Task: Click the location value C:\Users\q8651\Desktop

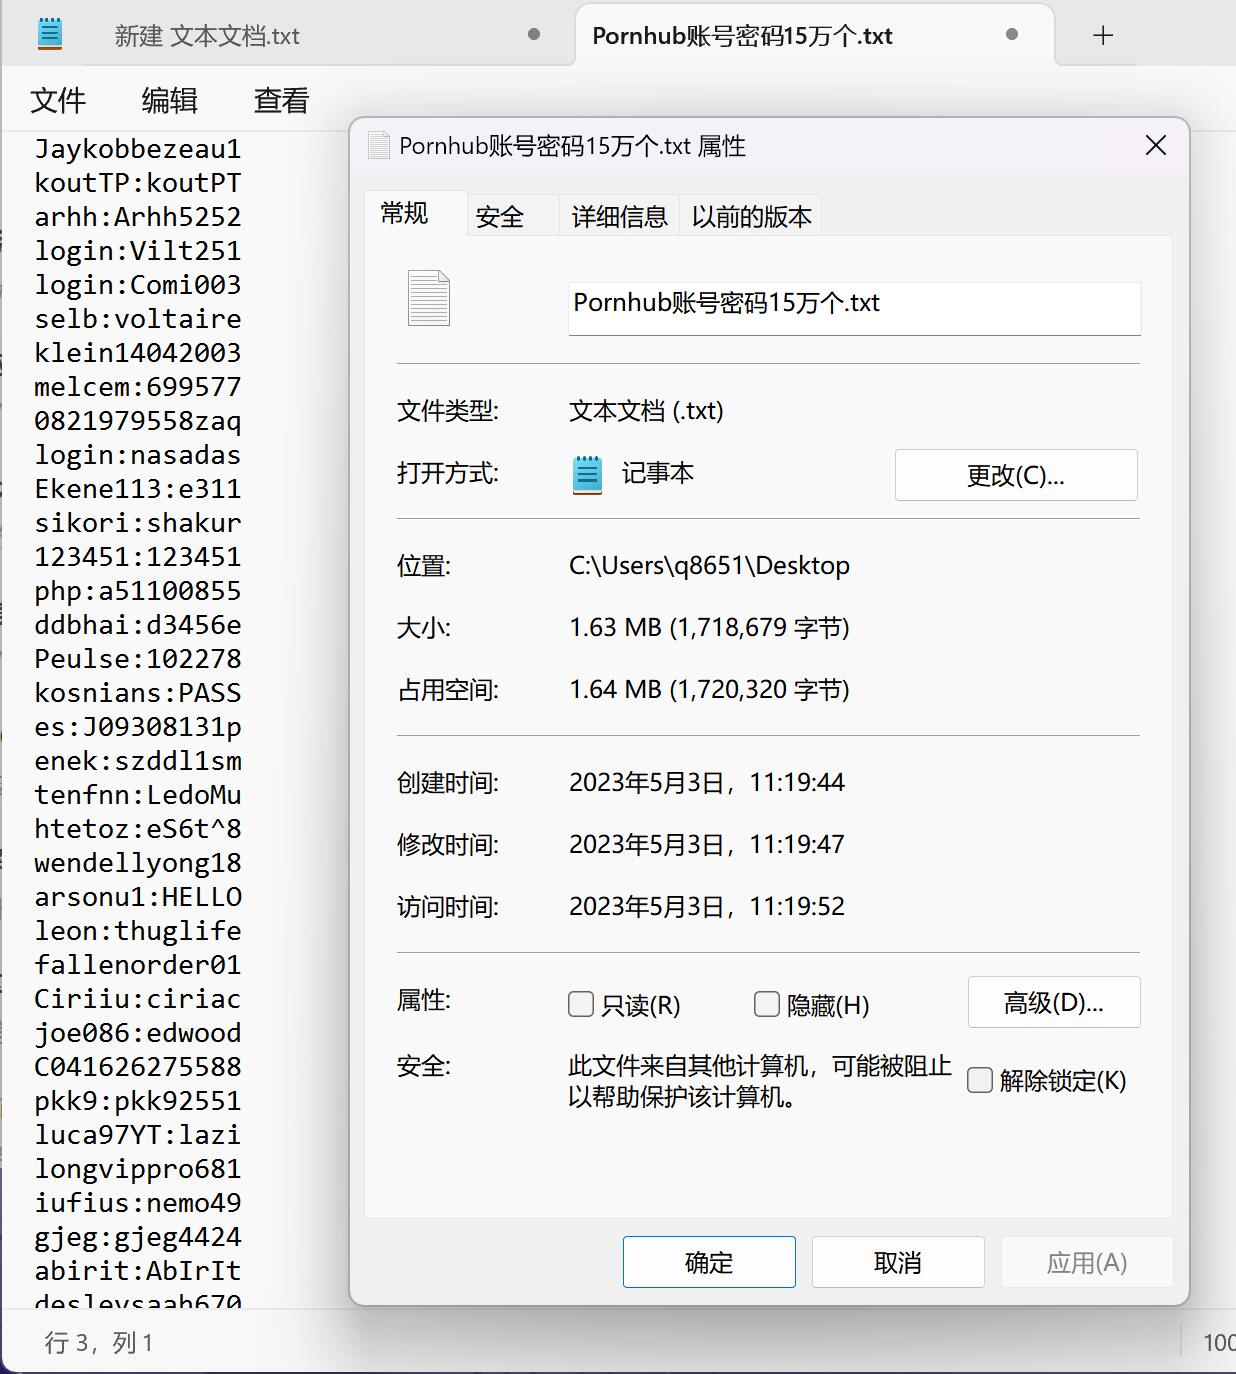Action: [x=709, y=565]
